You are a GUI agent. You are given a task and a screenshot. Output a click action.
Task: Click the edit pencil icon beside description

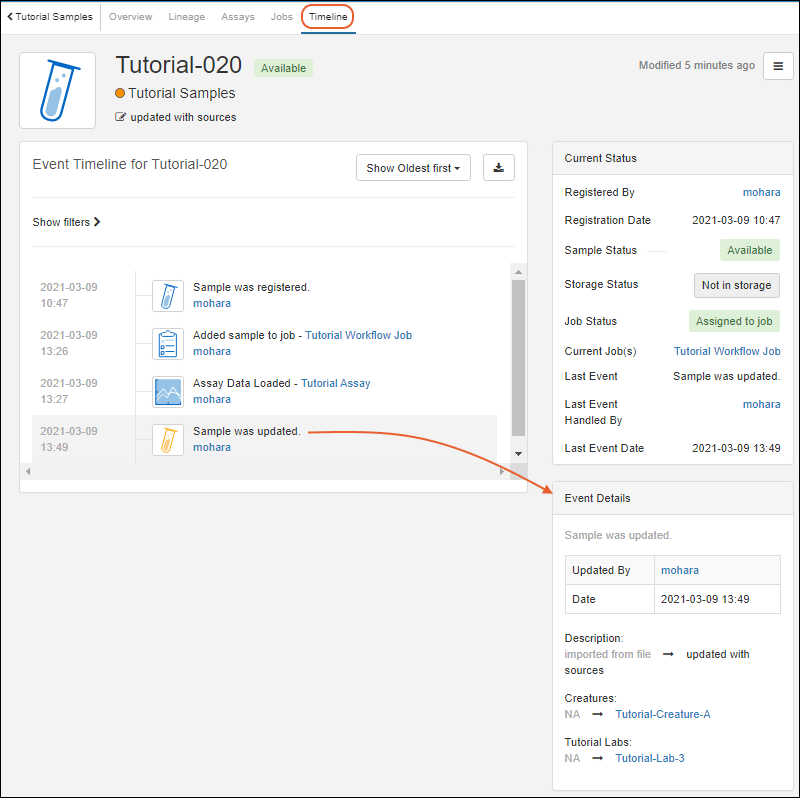pyautogui.click(x=121, y=117)
